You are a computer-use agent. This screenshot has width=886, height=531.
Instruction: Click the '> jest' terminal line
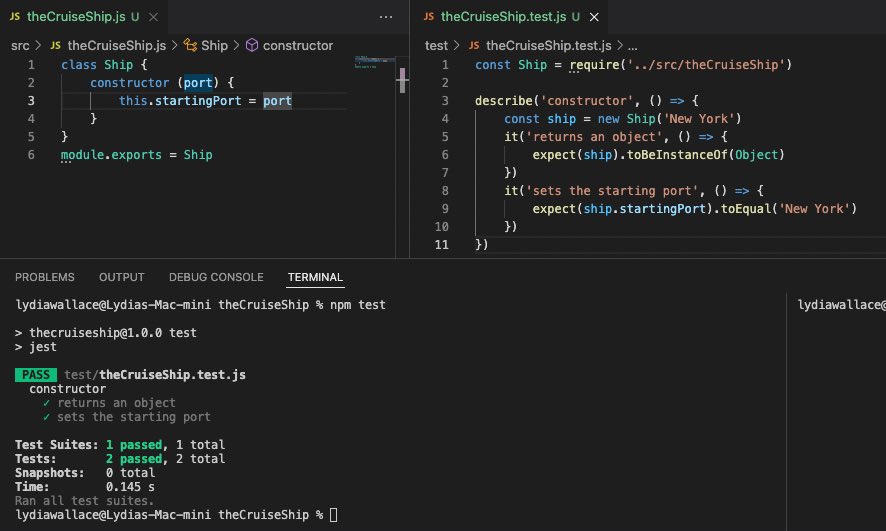36,347
